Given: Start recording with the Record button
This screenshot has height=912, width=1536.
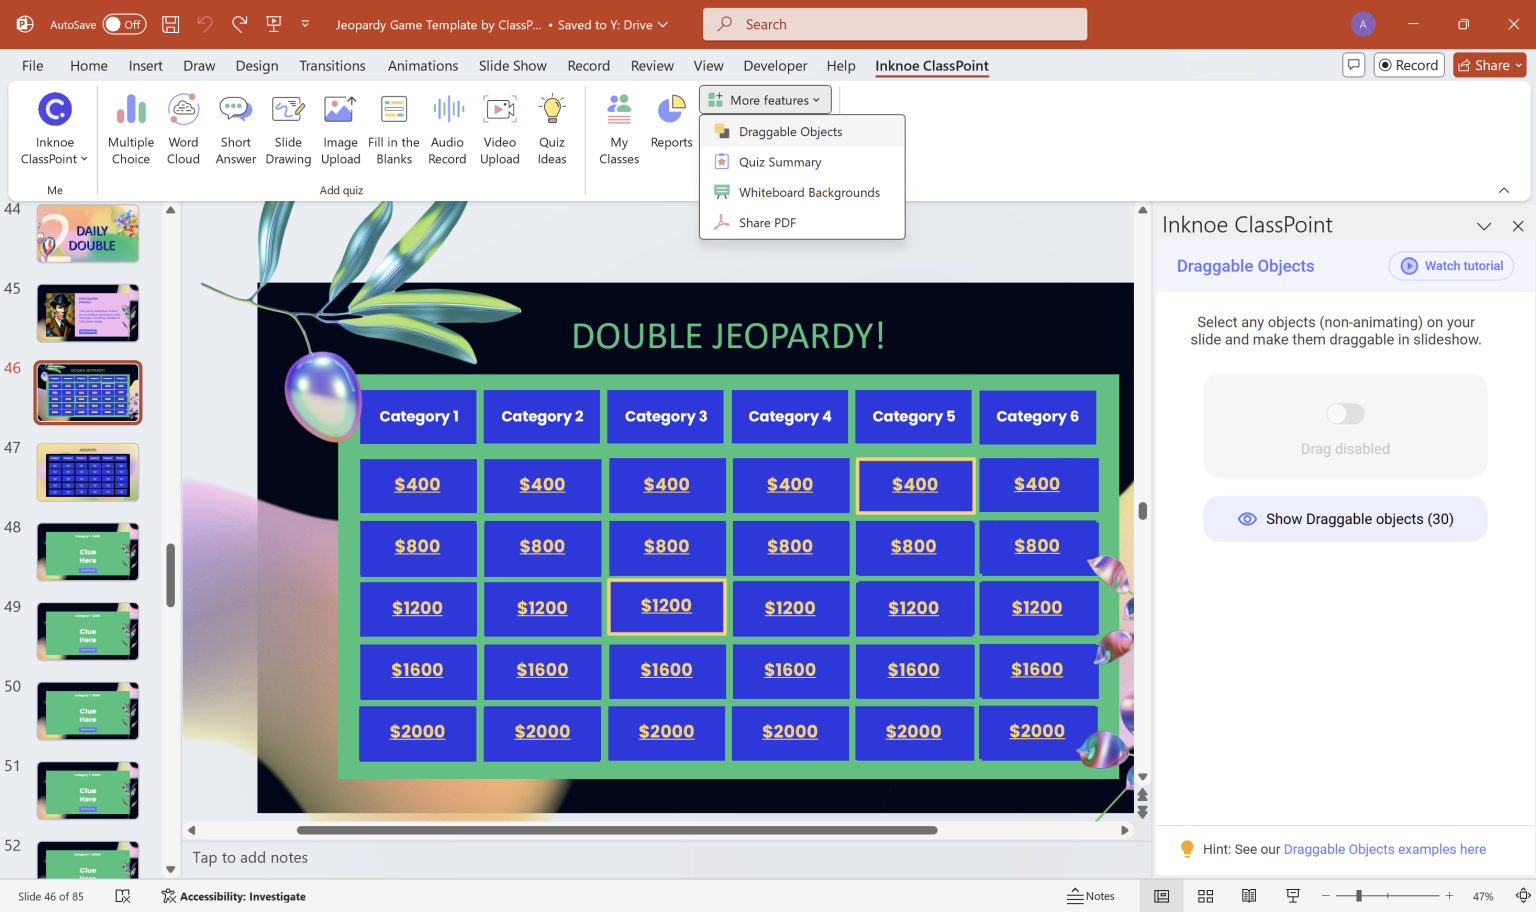Looking at the screenshot, I should tap(1408, 64).
